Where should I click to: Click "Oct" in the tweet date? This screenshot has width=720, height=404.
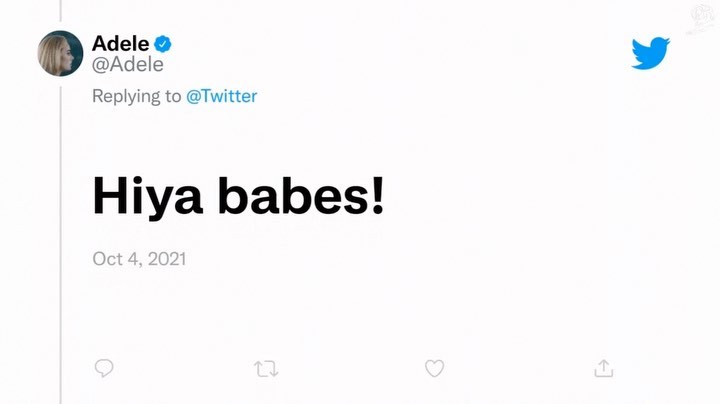tap(107, 258)
